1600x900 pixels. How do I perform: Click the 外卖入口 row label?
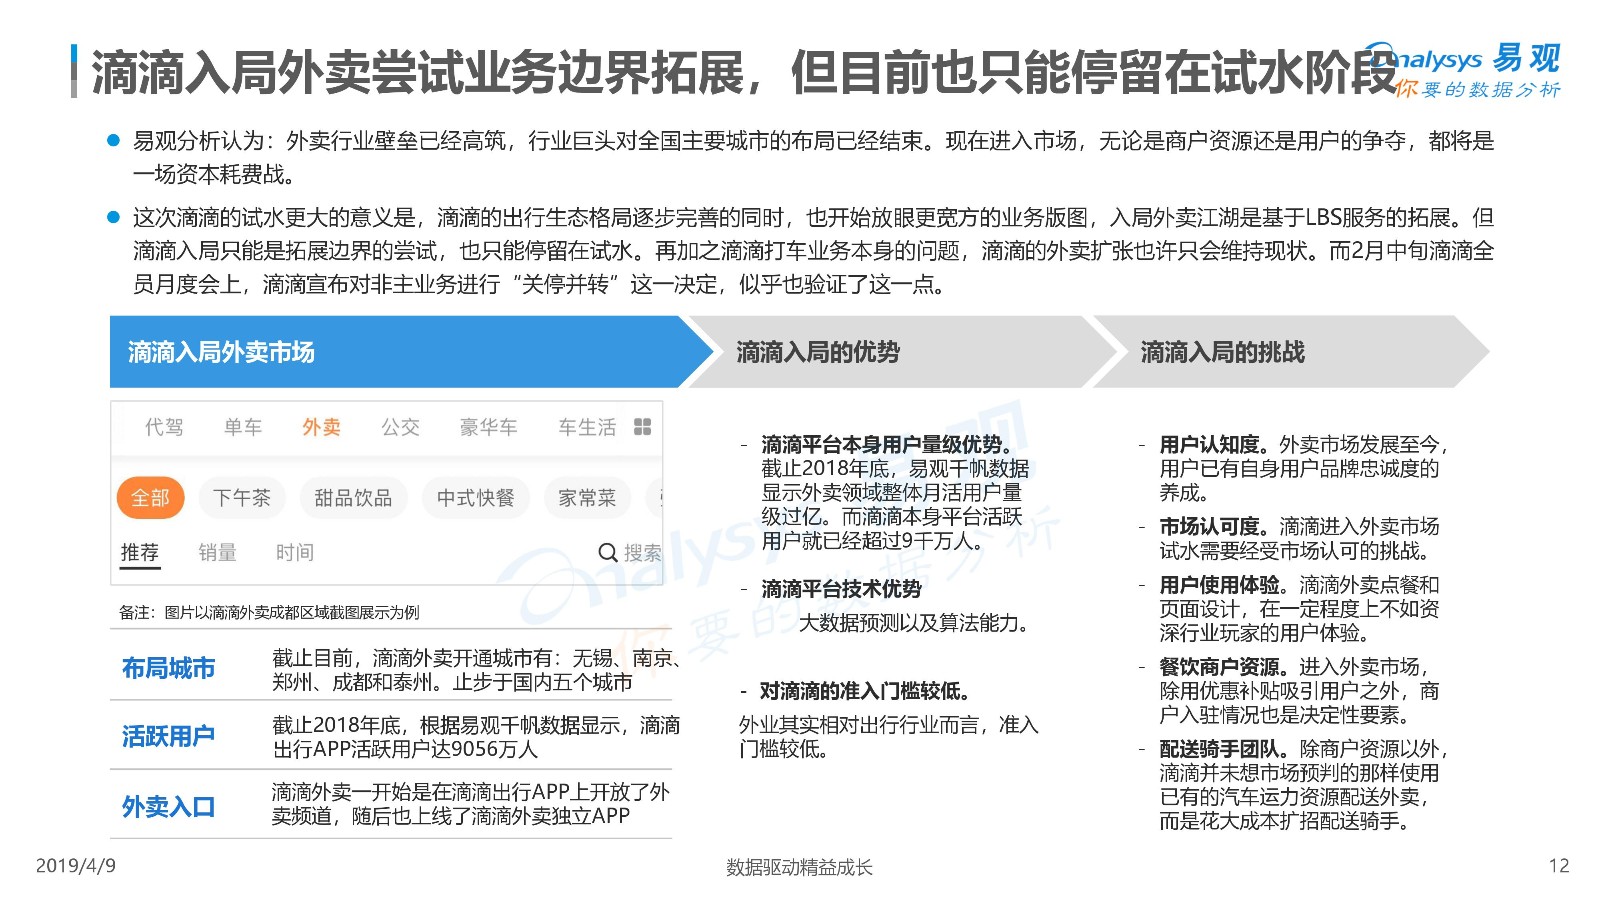pyautogui.click(x=168, y=807)
